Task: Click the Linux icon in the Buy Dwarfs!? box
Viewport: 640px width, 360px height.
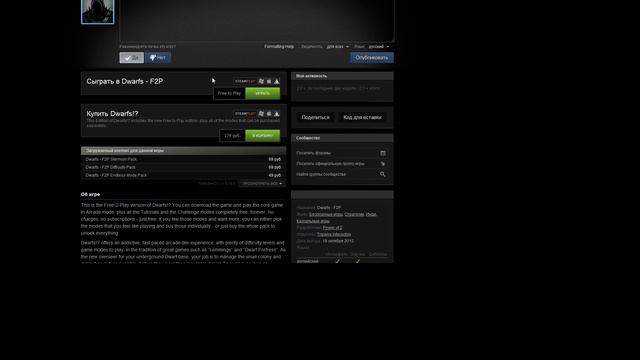Action: (277, 113)
